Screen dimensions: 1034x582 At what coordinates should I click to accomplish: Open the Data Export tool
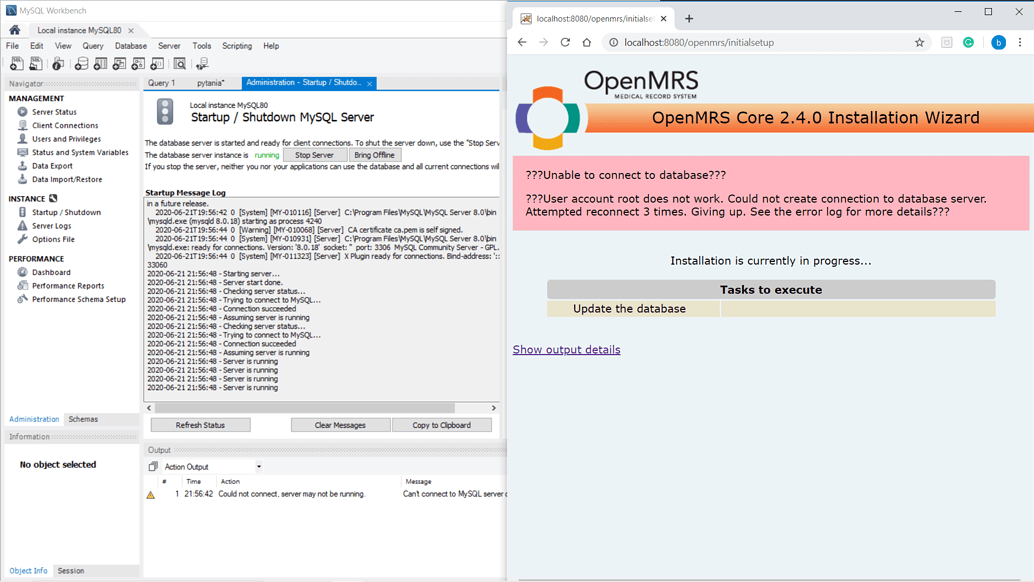[x=52, y=165]
